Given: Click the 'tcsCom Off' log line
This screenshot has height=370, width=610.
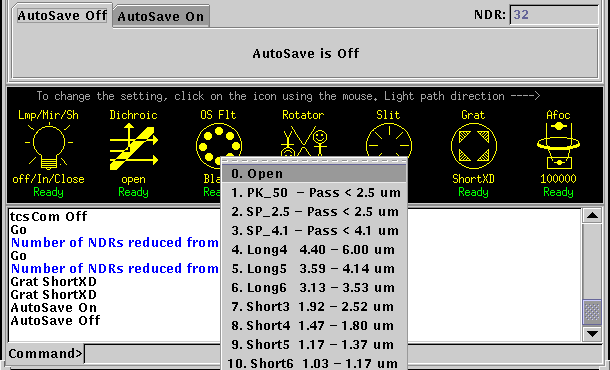Looking at the screenshot, I should [49, 216].
